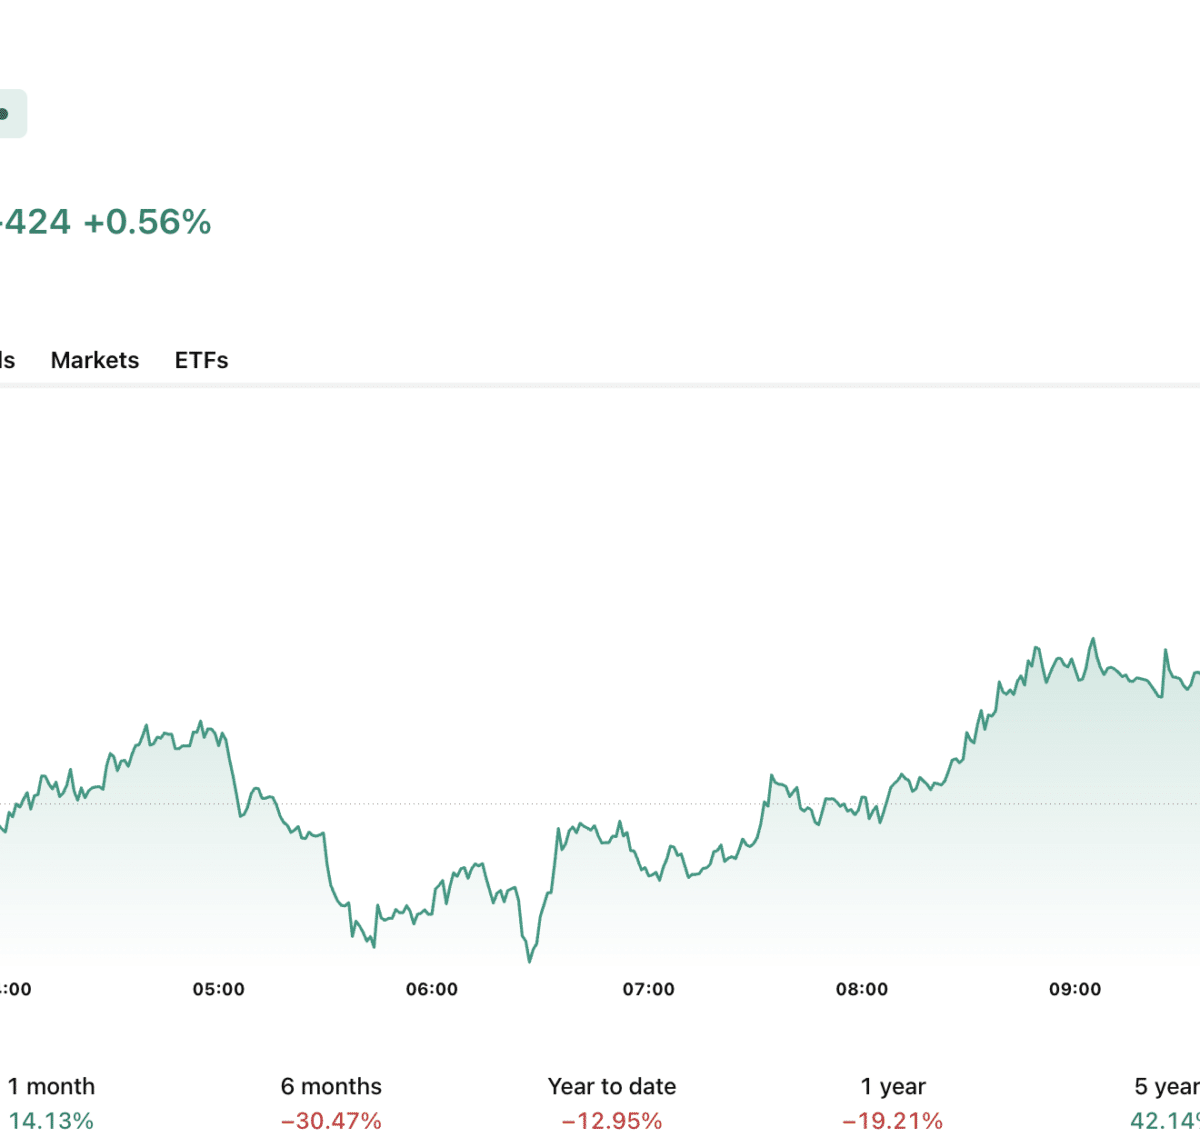Click the 06:00 time axis label

pos(432,989)
